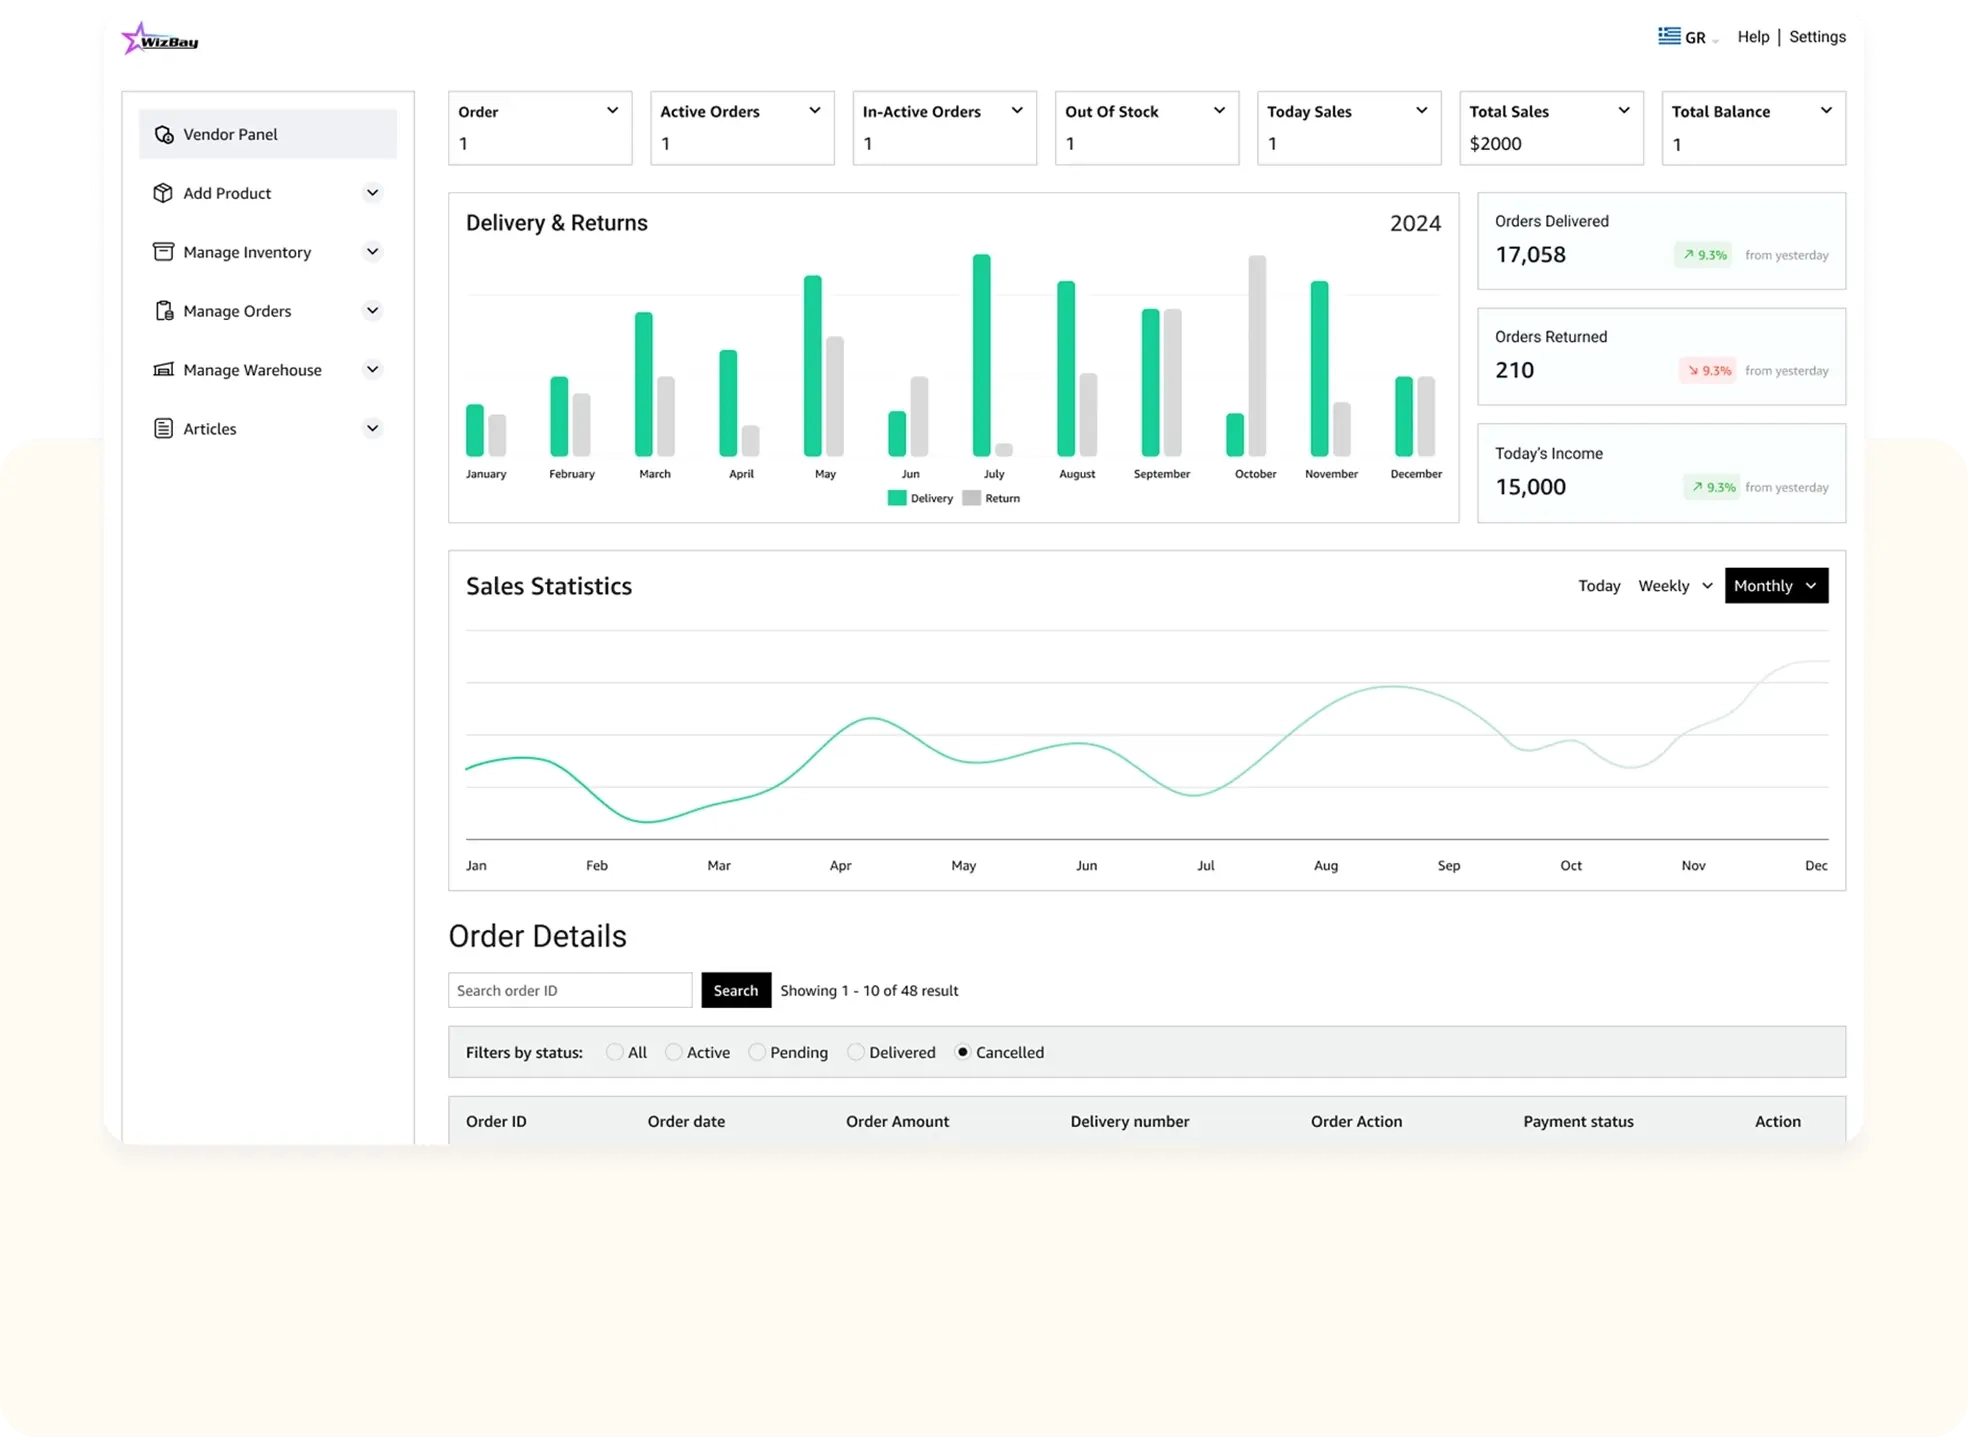Click the Articles document icon

[163, 429]
